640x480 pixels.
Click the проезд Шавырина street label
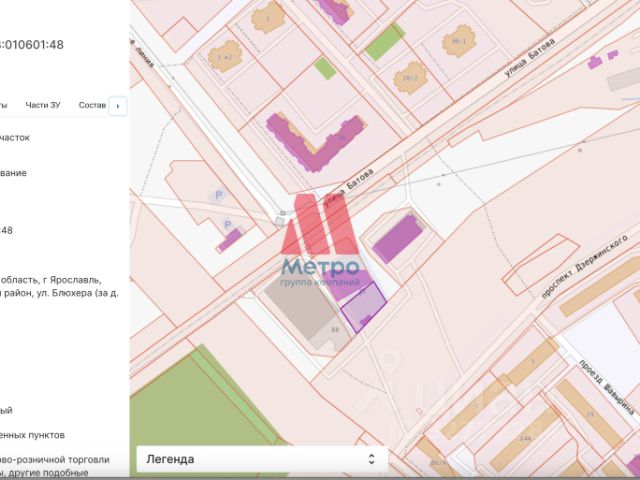pyautogui.click(x=607, y=387)
